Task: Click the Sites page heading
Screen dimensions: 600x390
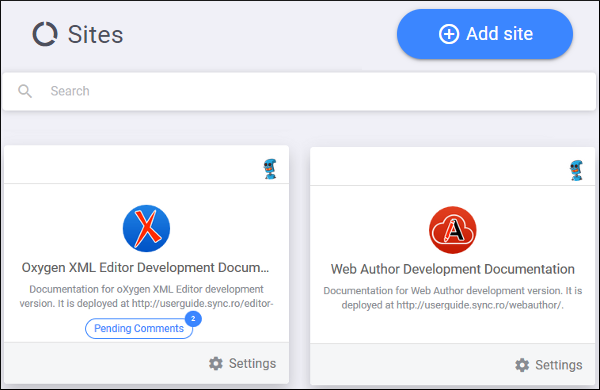Action: [95, 34]
